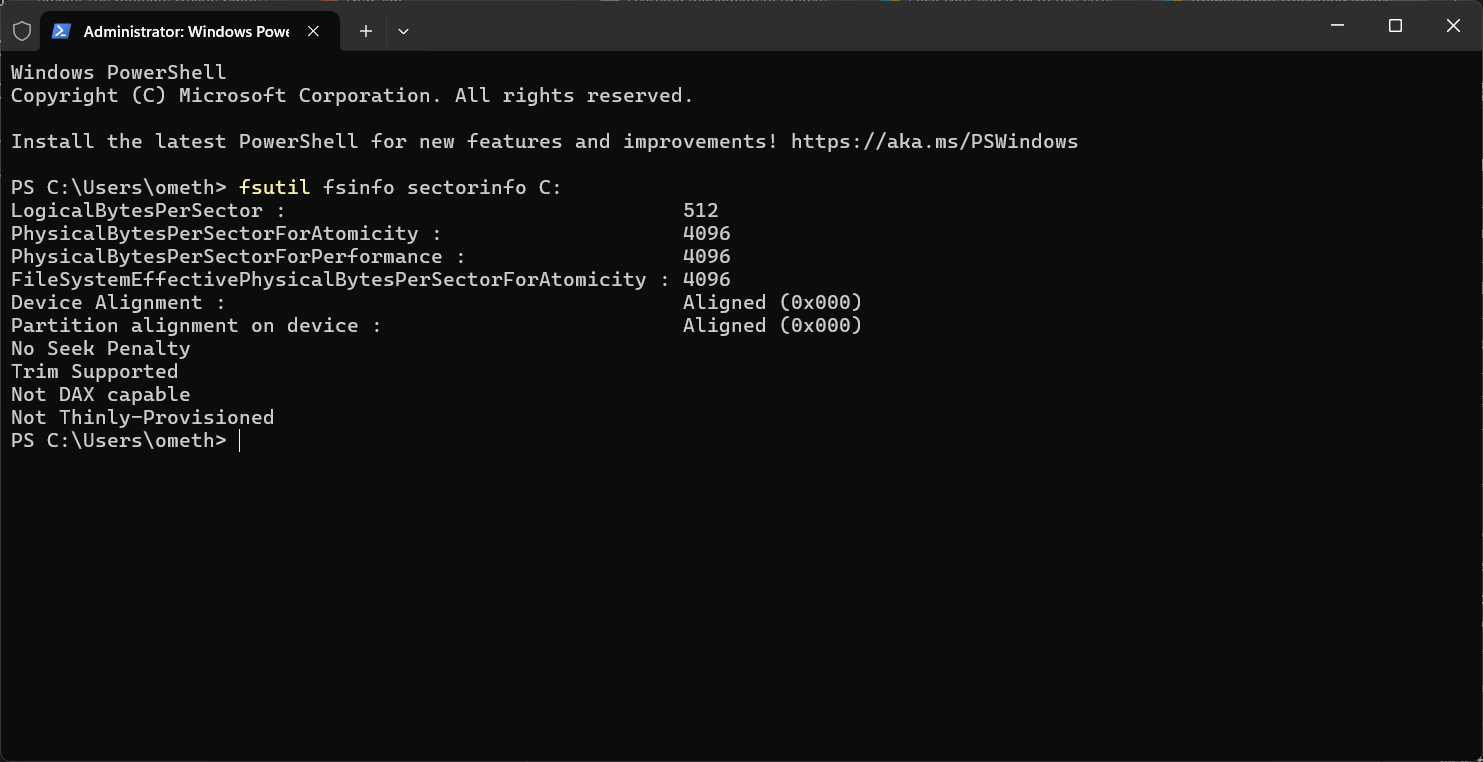Click the Not DAX capable line
The height and width of the screenshot is (762, 1483).
click(x=100, y=394)
